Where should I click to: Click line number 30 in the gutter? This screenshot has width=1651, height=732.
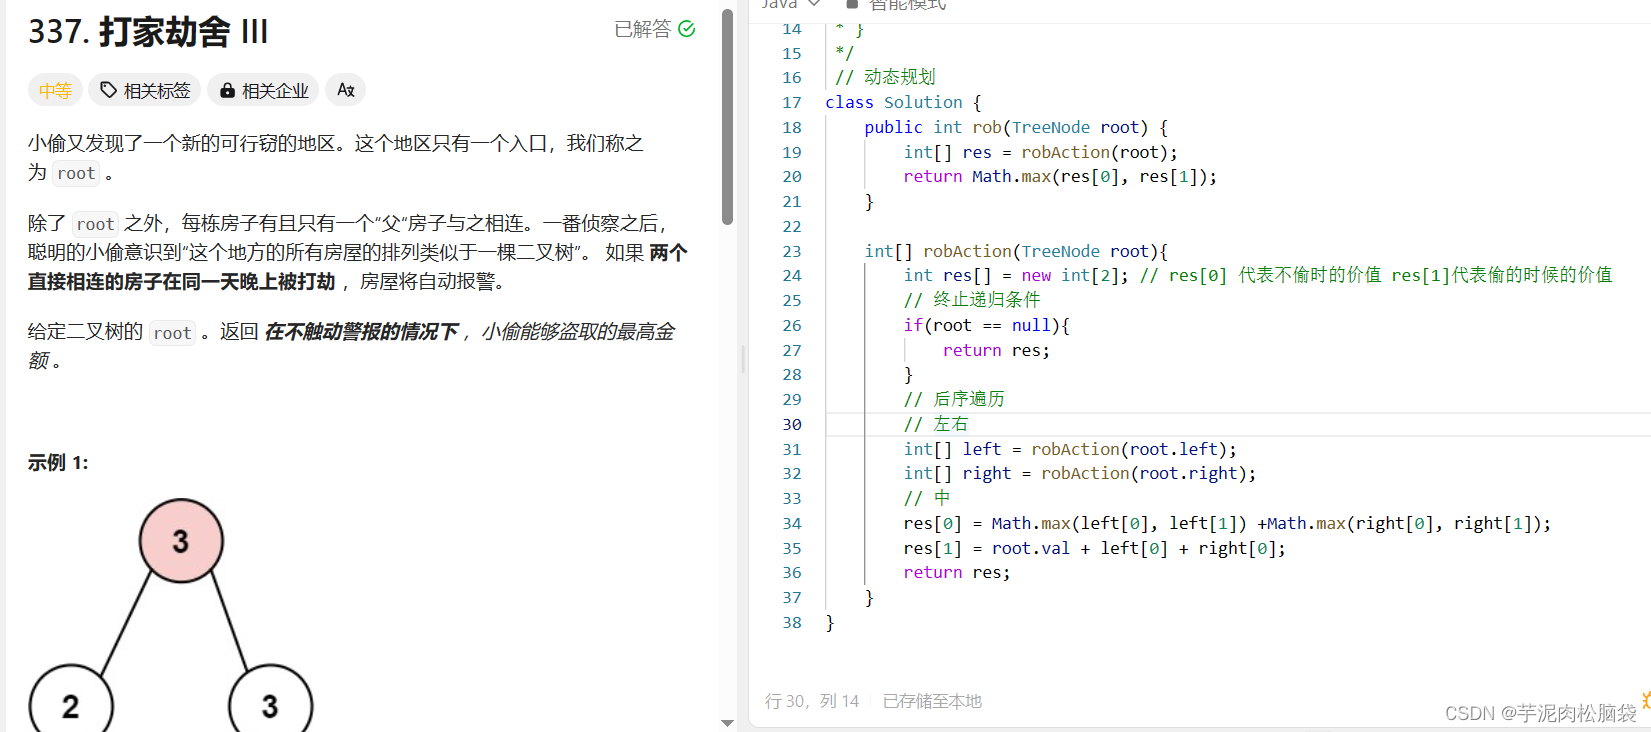click(x=792, y=424)
